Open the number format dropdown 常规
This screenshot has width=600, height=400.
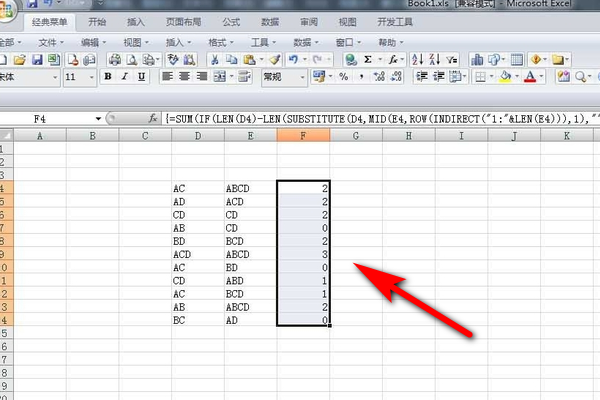pyautogui.click(x=302, y=77)
